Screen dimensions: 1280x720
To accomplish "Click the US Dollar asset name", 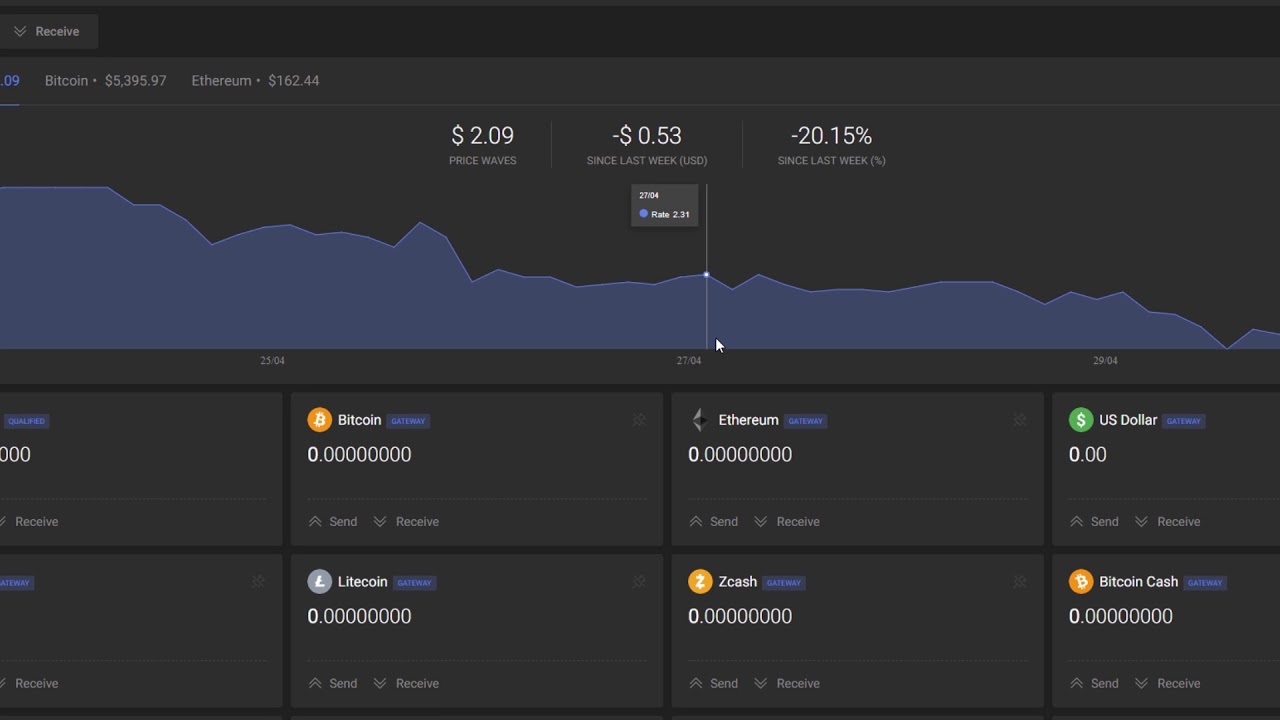I will 1128,420.
